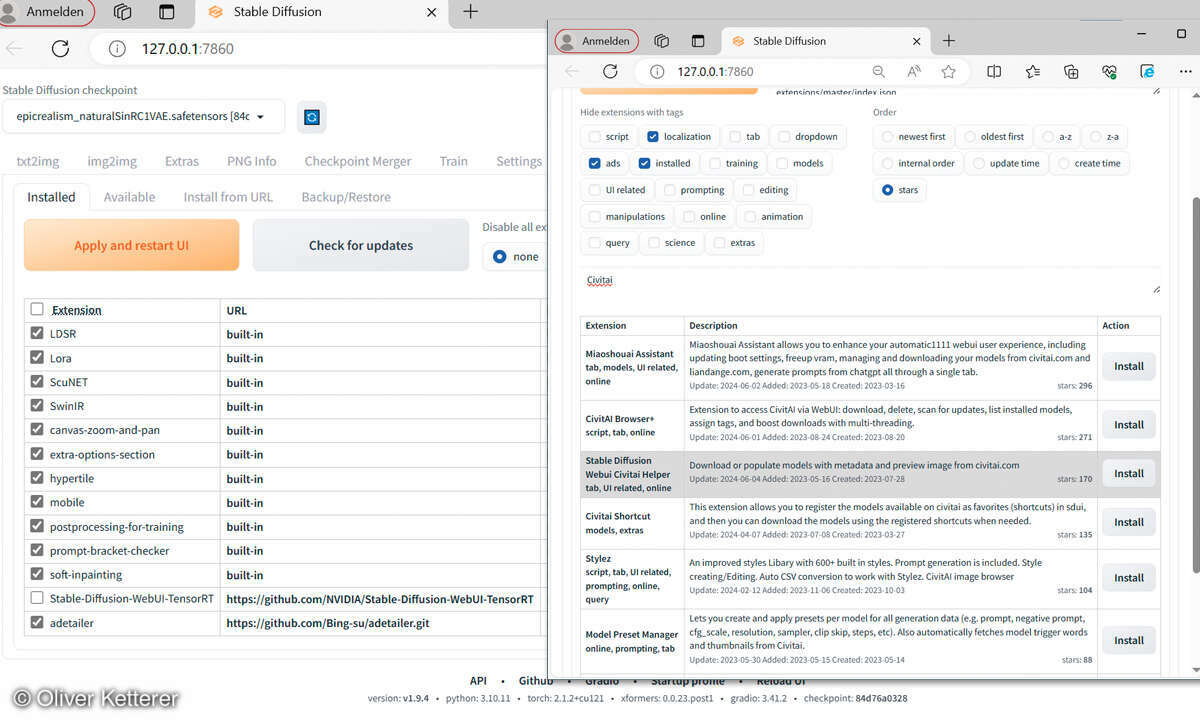The height and width of the screenshot is (720, 1200).
Task: Uncheck the localization tag checkbox
Action: tap(653, 137)
